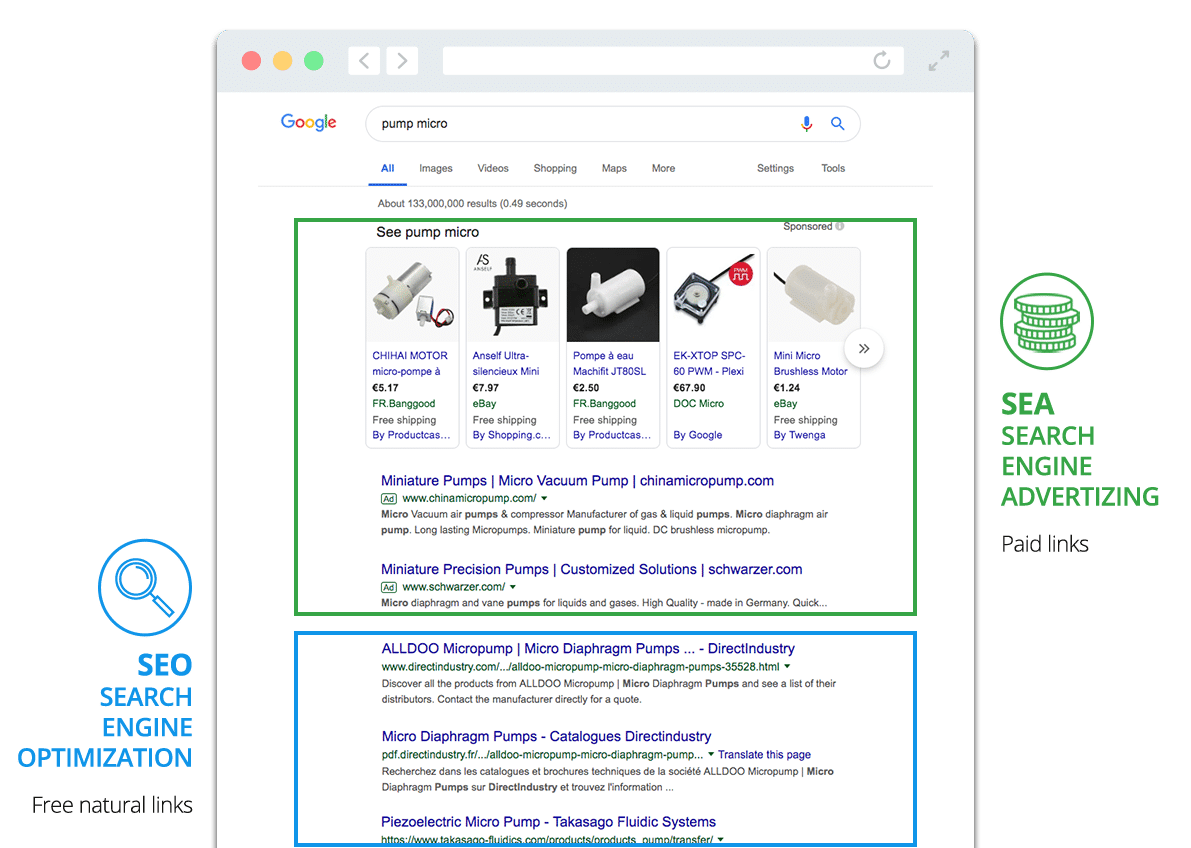Show next products with carousel arrow
Screen dimensions: 1191x848
click(x=864, y=349)
